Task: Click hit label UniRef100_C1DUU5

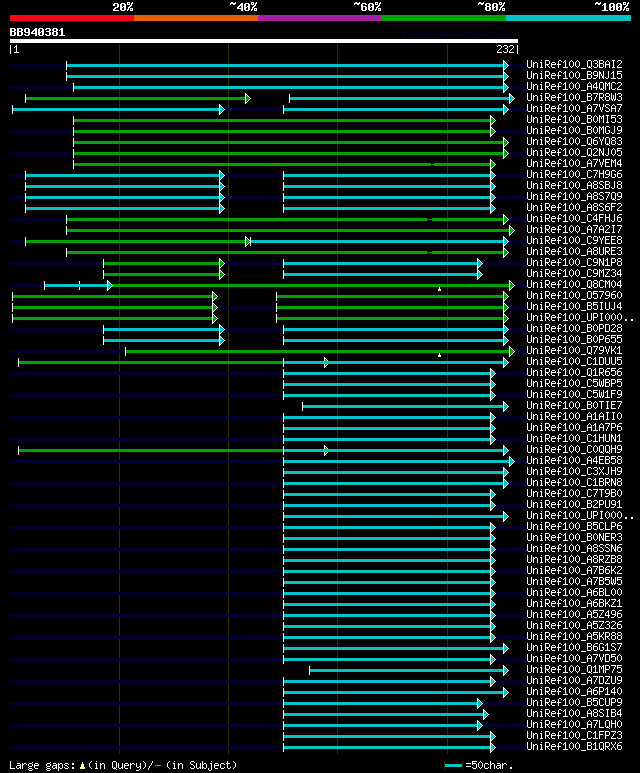Action: [x=574, y=361]
